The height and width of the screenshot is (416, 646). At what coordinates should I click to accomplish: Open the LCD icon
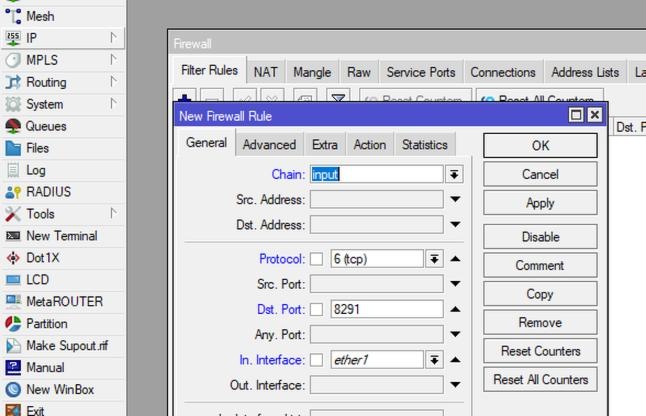point(13,280)
